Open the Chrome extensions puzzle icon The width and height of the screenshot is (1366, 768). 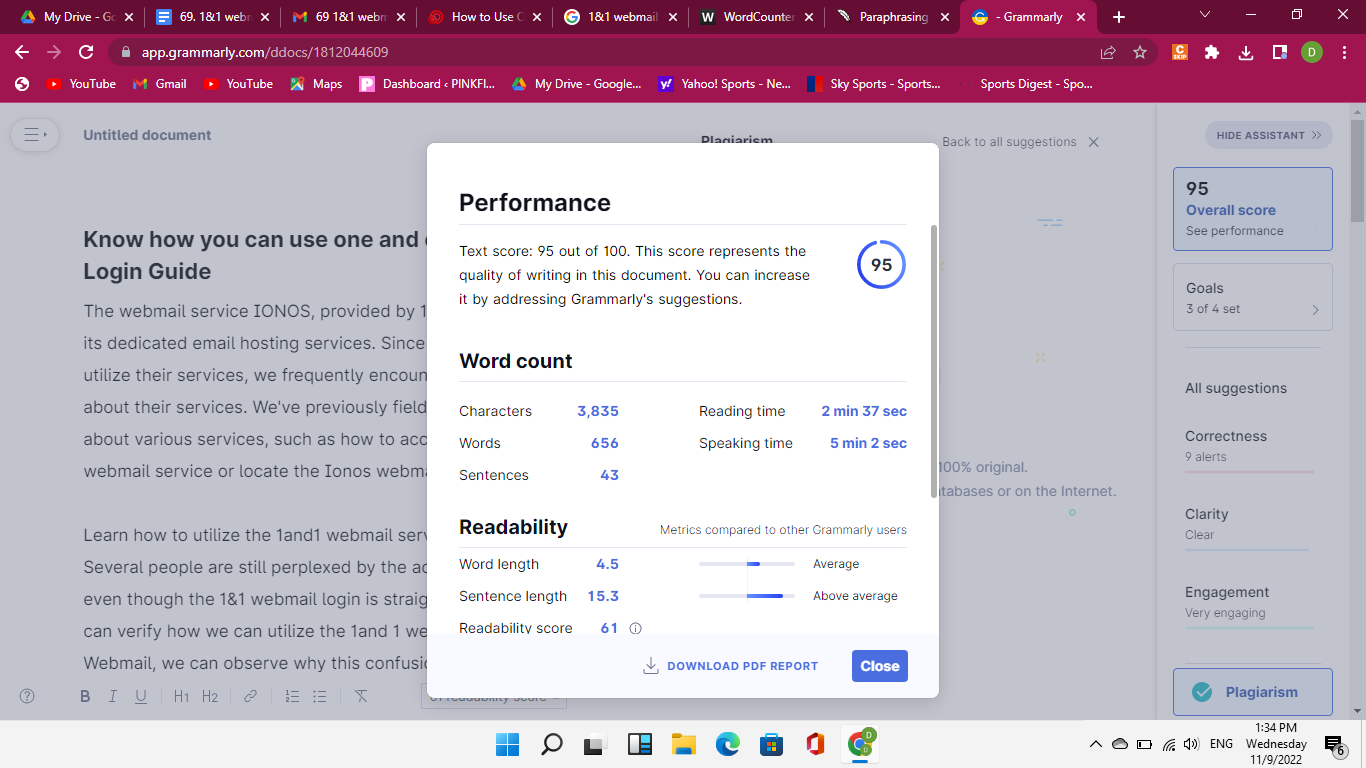coord(1212,52)
